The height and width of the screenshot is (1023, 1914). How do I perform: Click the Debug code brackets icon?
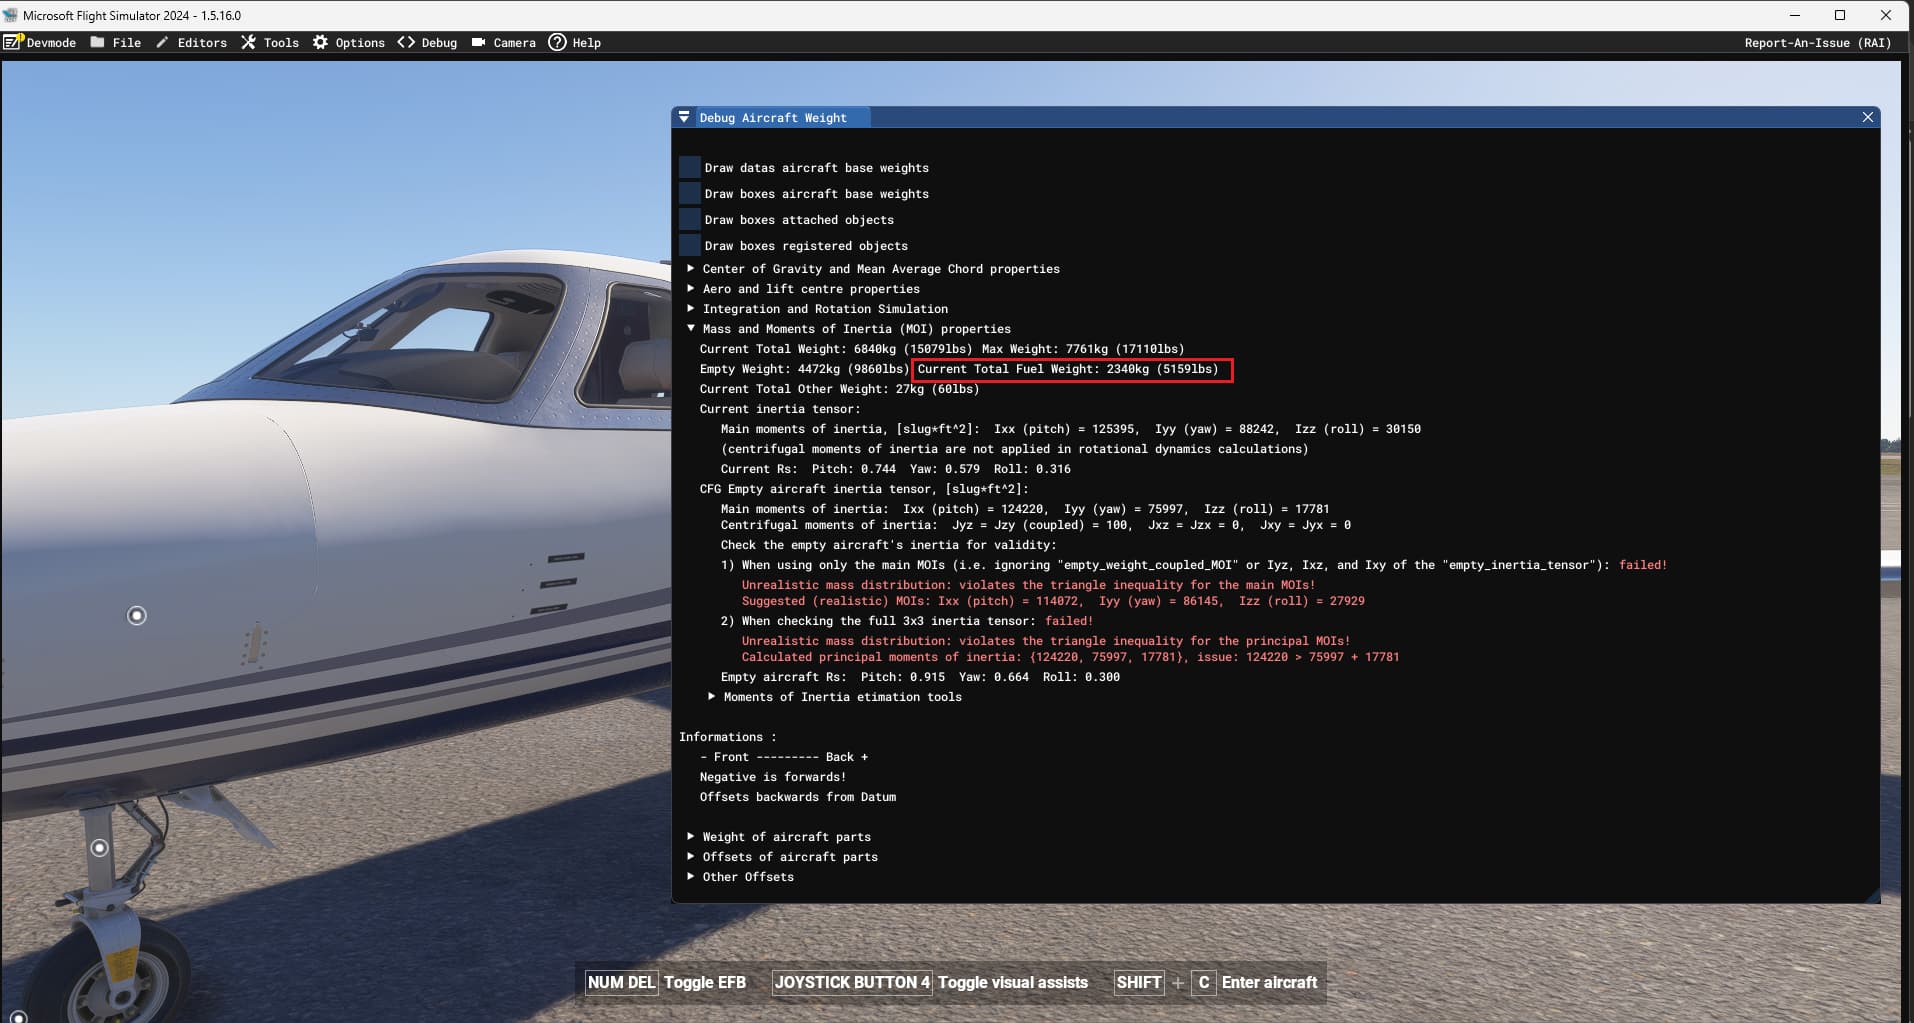coord(406,42)
